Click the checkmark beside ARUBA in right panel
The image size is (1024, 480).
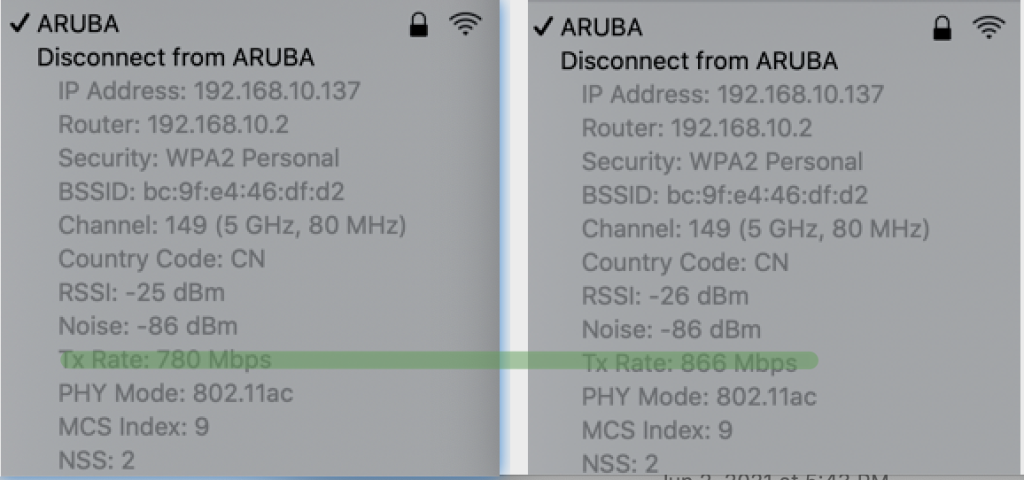point(543,27)
